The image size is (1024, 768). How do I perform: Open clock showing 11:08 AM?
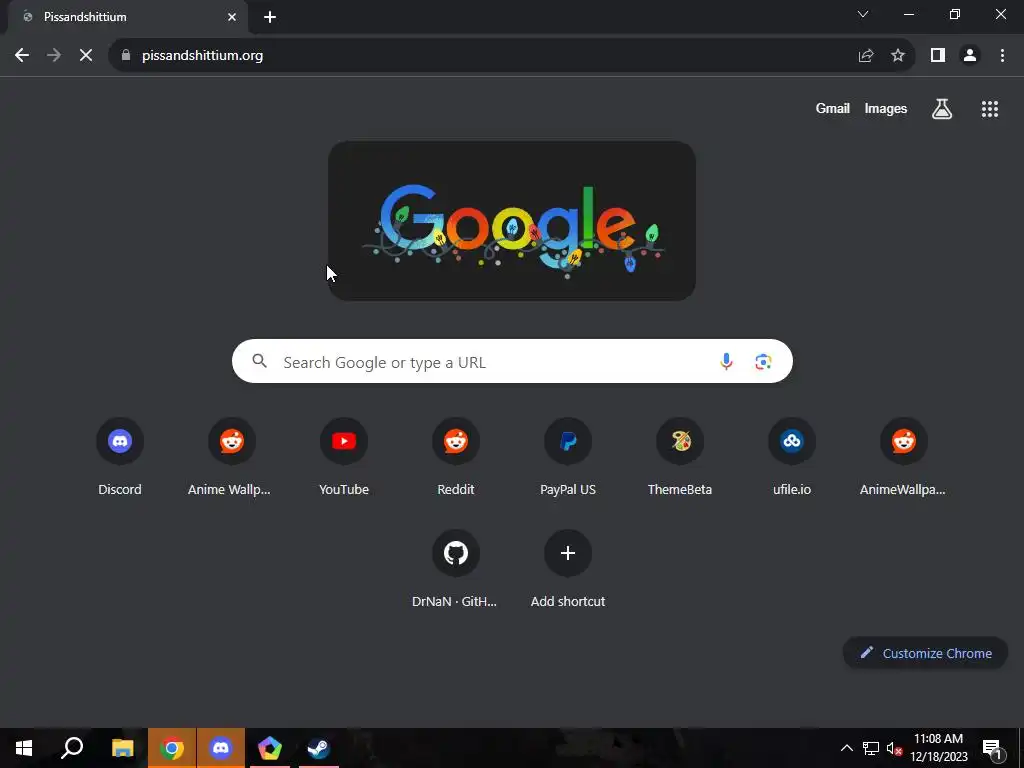pyautogui.click(x=938, y=748)
